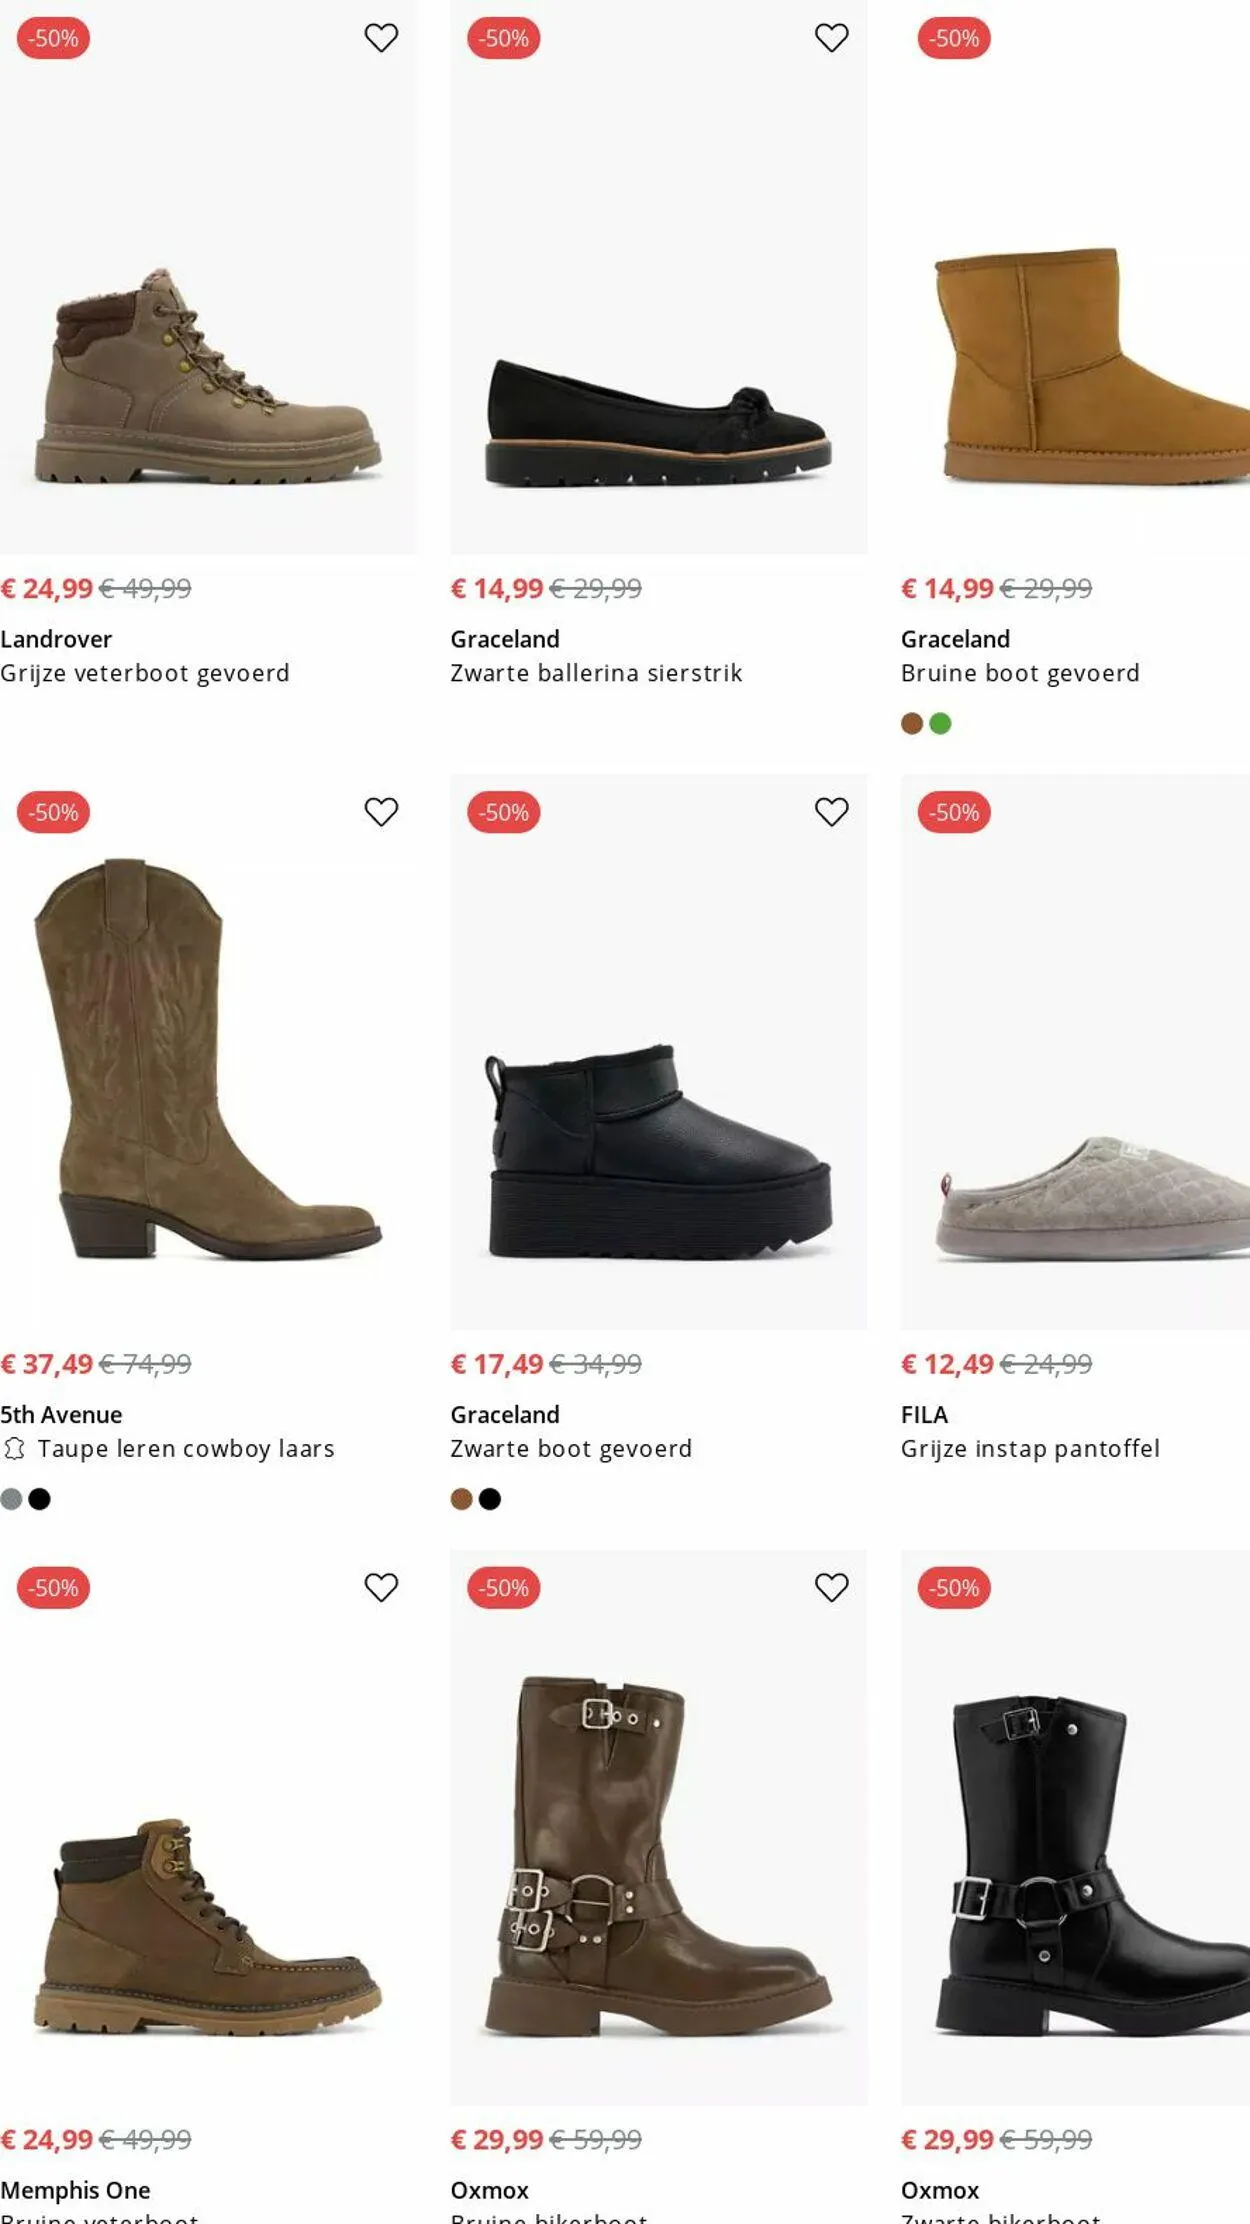This screenshot has width=1250, height=2224.
Task: Choose green color of Graceland Bruine boot
Action: coord(941,724)
